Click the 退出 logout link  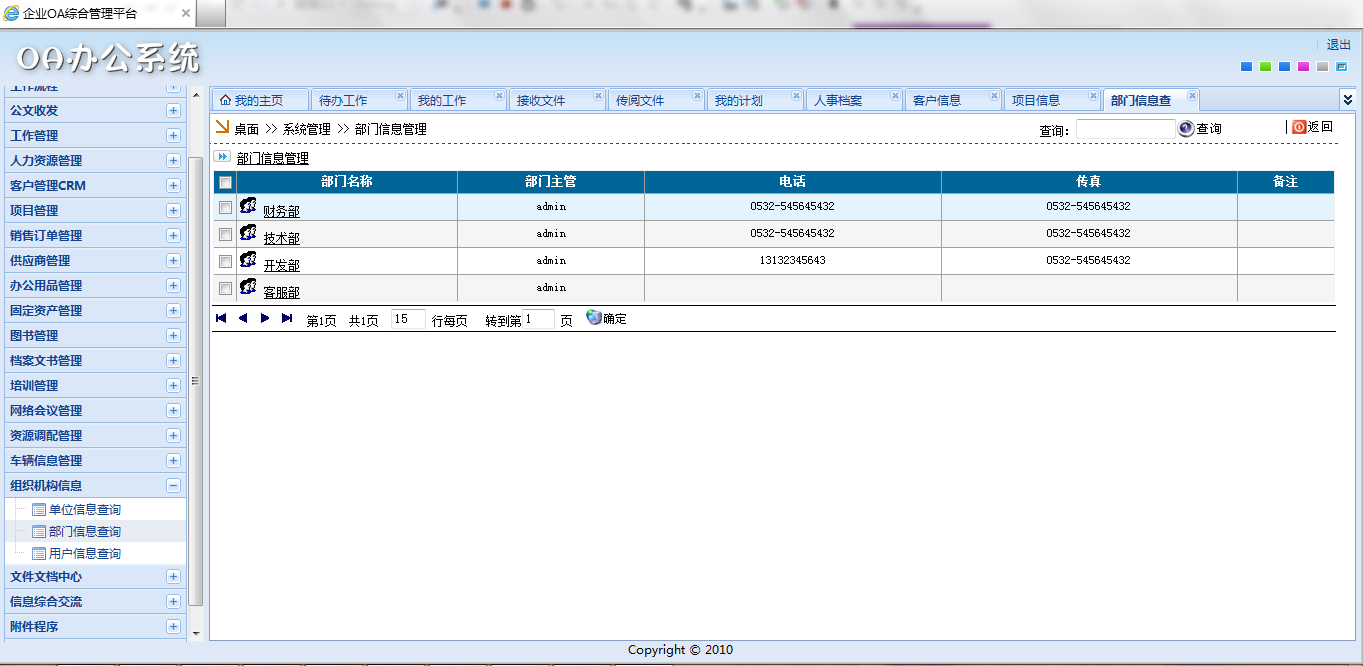coord(1338,44)
